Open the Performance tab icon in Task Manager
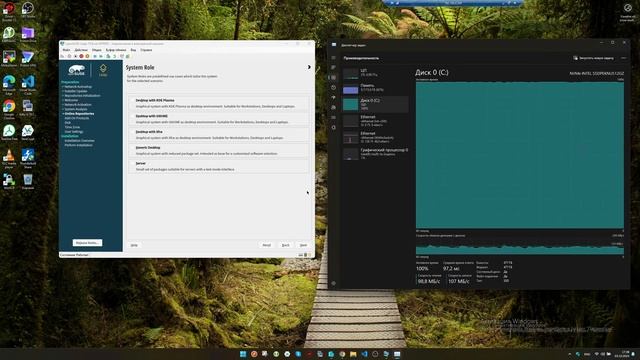The width and height of the screenshot is (640, 360). click(333, 77)
